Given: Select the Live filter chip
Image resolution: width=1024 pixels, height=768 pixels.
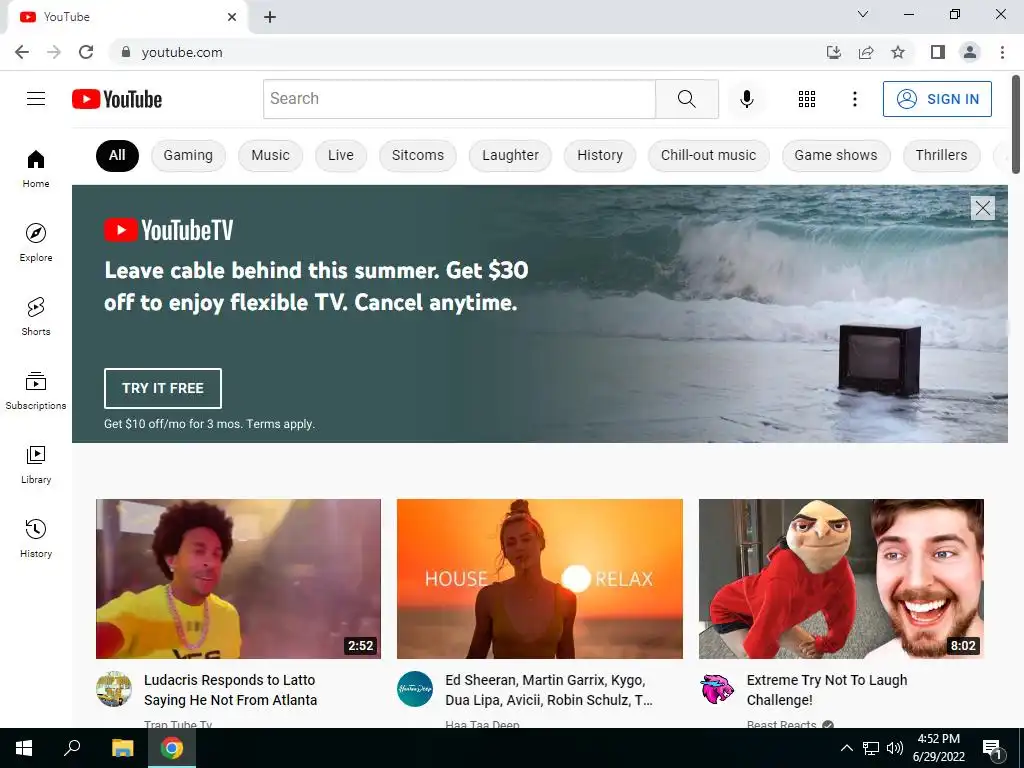Looking at the screenshot, I should pos(341,155).
